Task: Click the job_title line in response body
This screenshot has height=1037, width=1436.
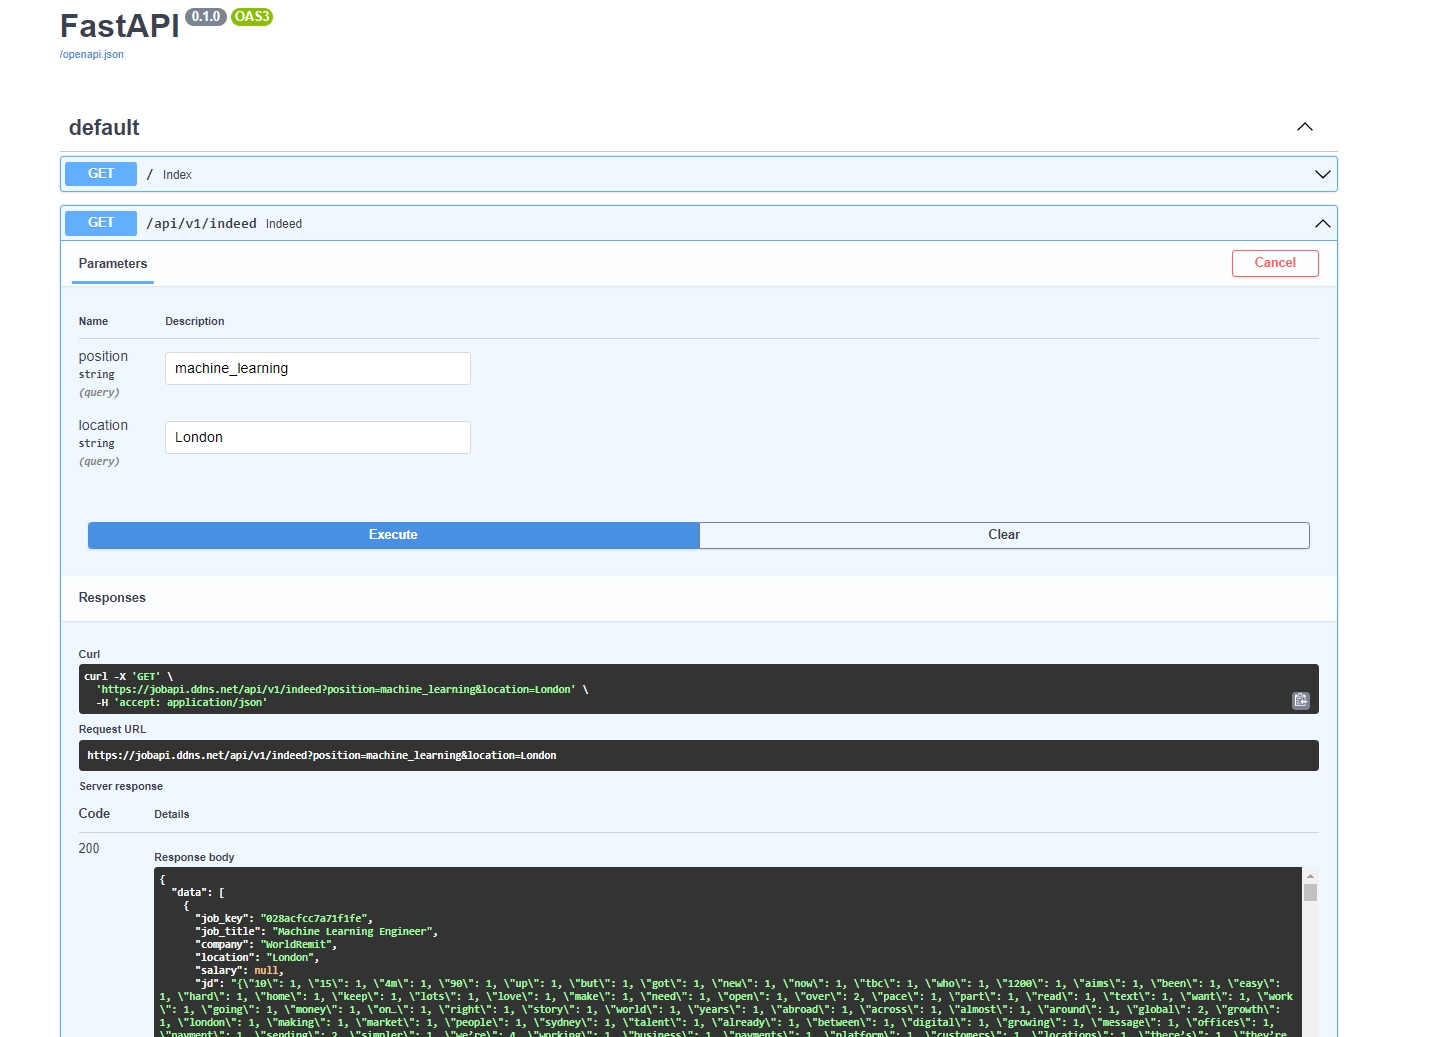Action: click(316, 931)
